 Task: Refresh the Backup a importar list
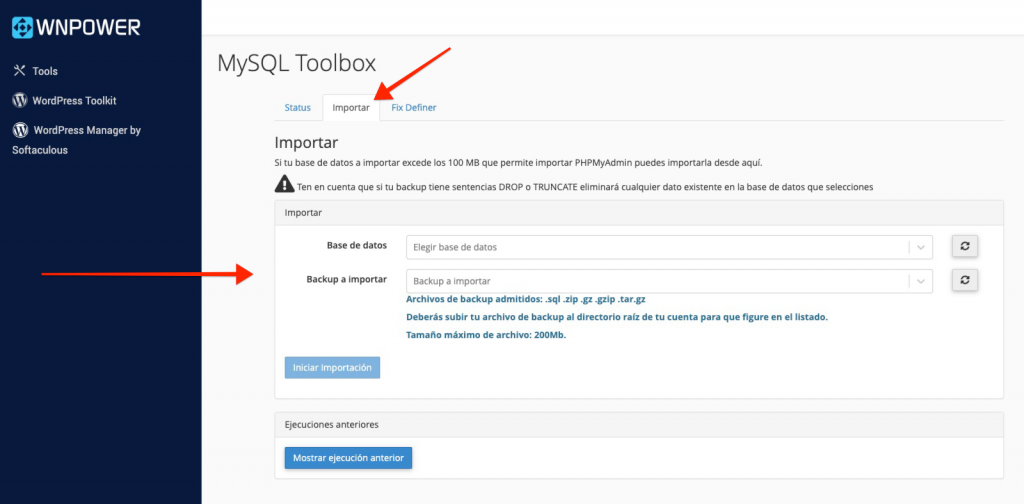[965, 279]
